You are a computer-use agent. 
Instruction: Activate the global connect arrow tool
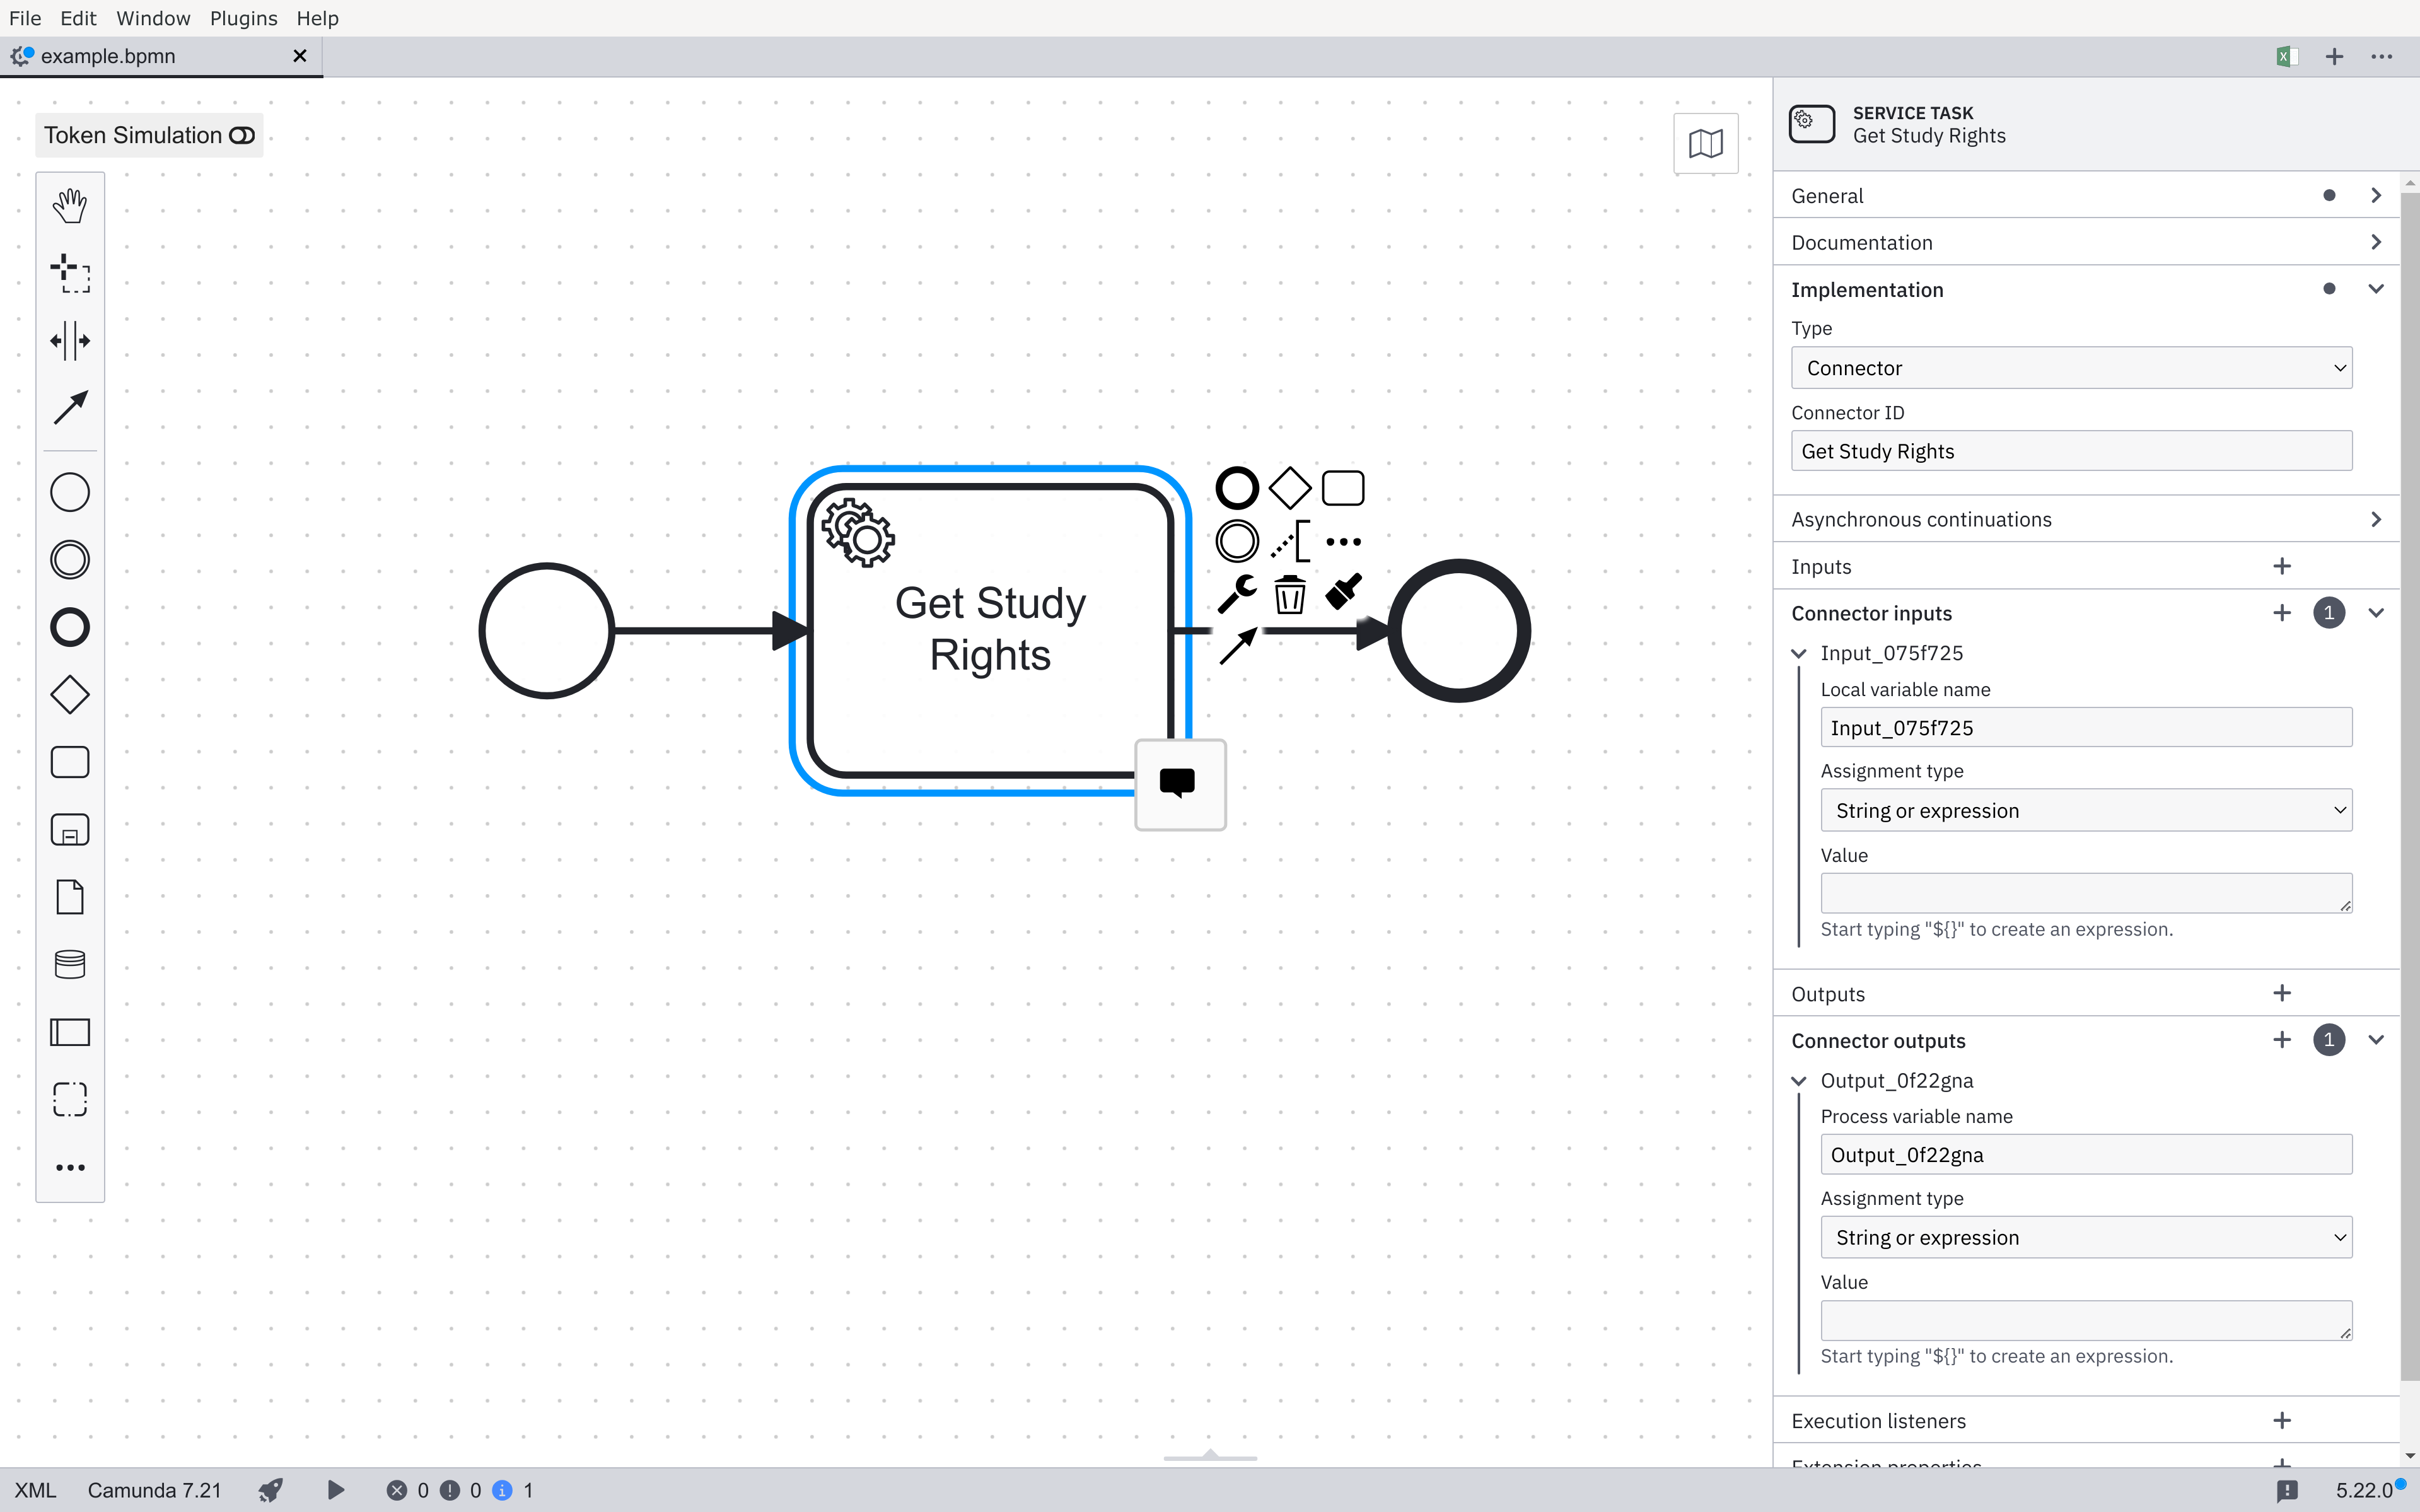coord(70,408)
